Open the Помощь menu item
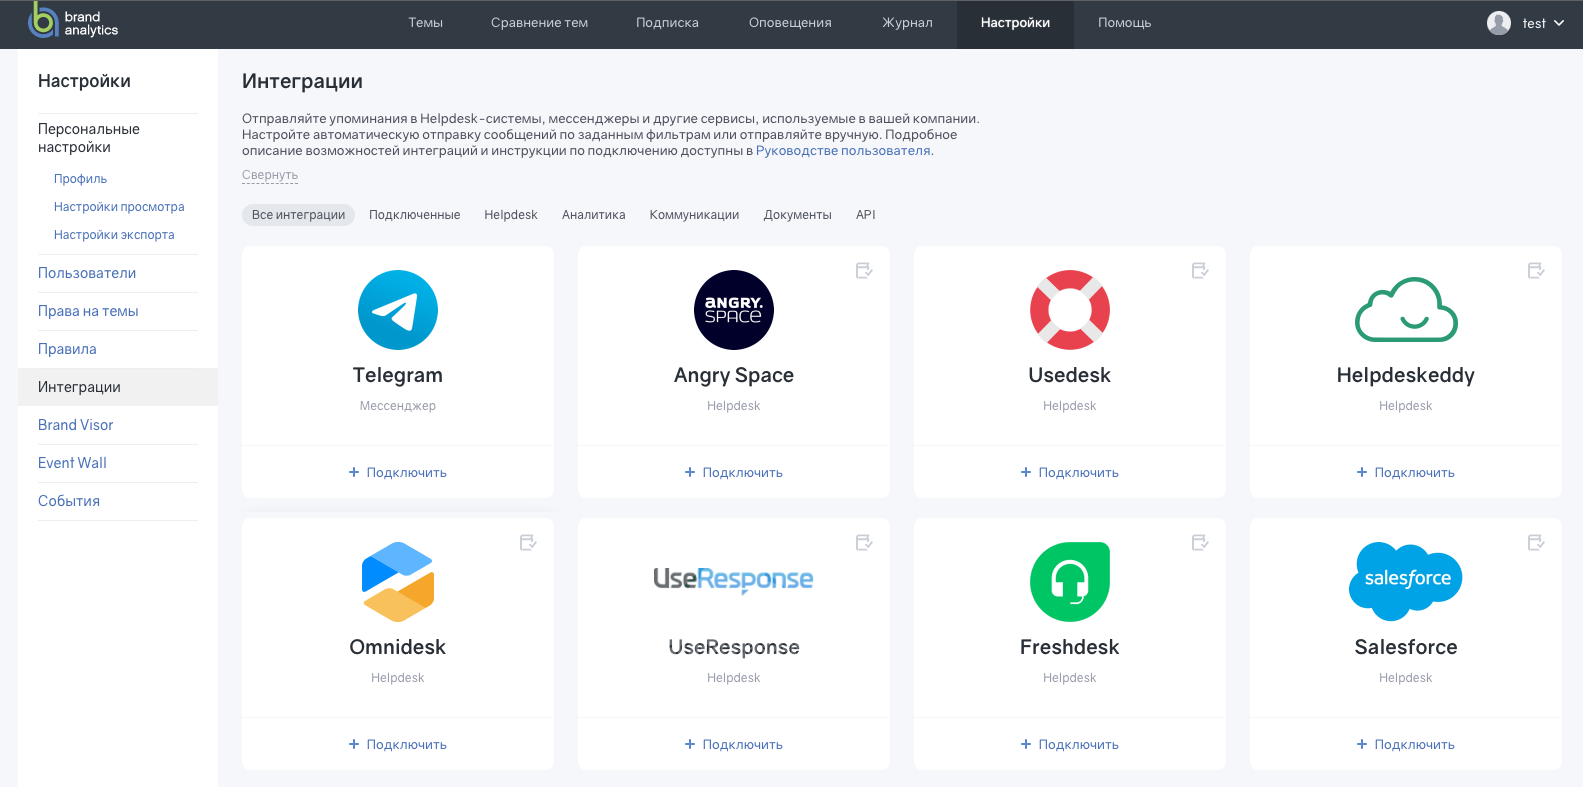 [1125, 23]
